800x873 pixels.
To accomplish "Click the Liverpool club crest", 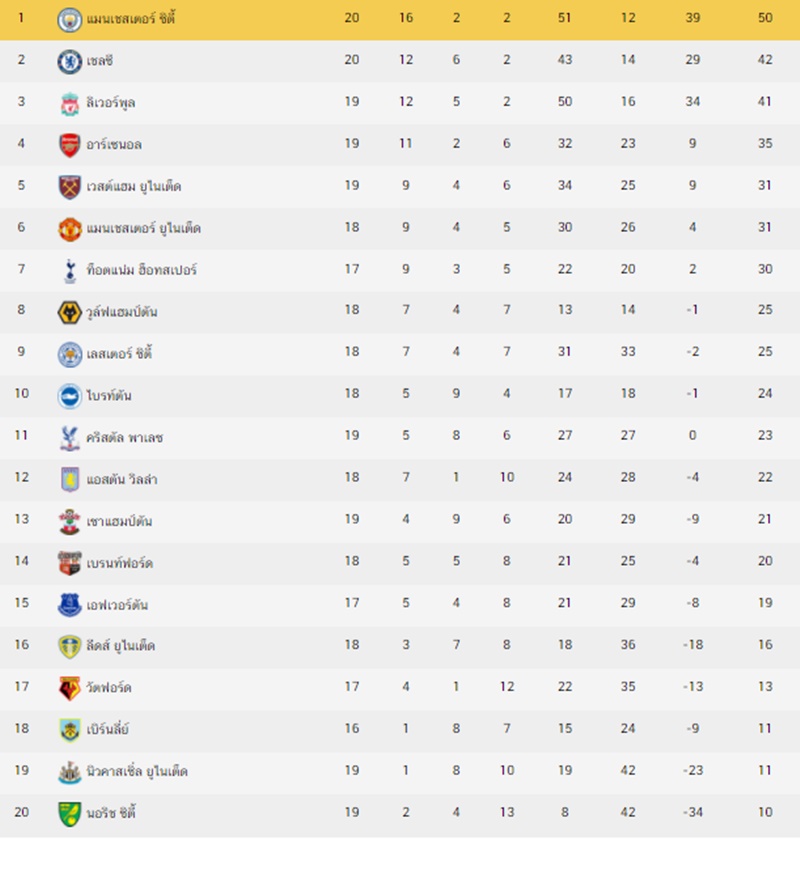I will pyautogui.click(x=70, y=104).
